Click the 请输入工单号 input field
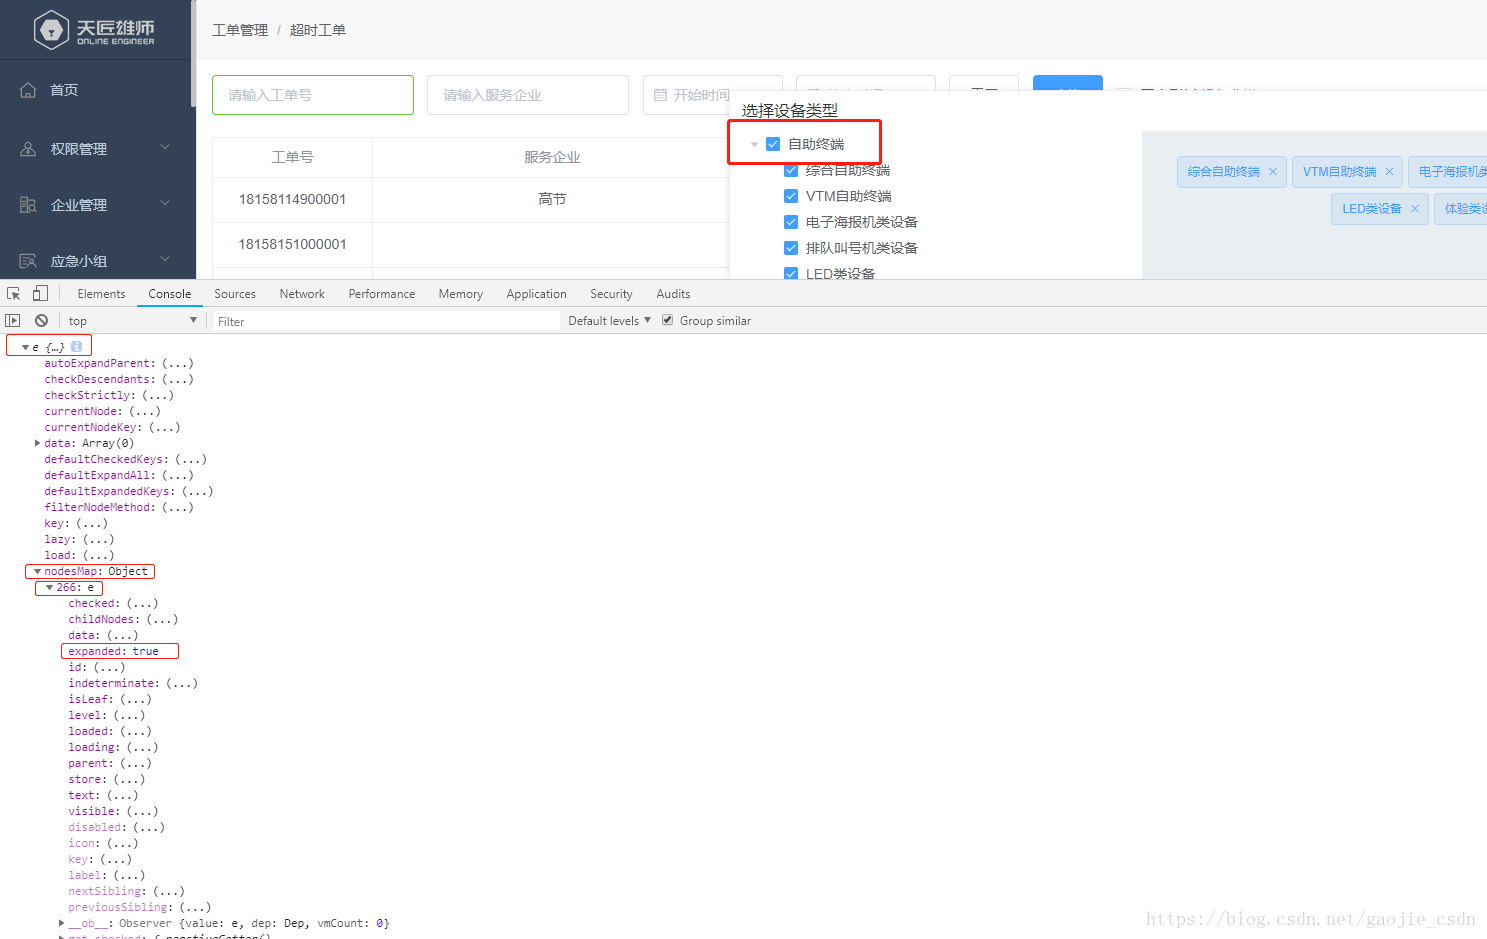This screenshot has width=1487, height=939. pos(313,95)
